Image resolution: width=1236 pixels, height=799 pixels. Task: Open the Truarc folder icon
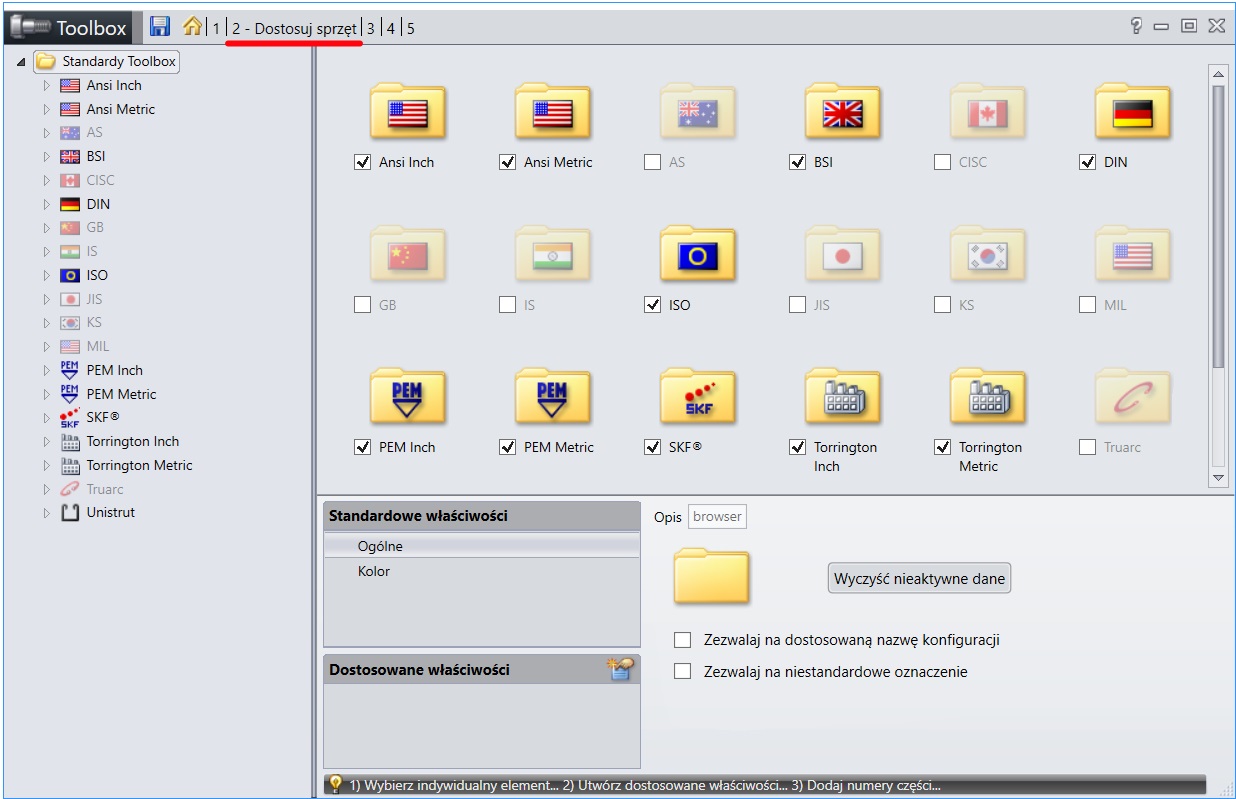pos(1133,397)
